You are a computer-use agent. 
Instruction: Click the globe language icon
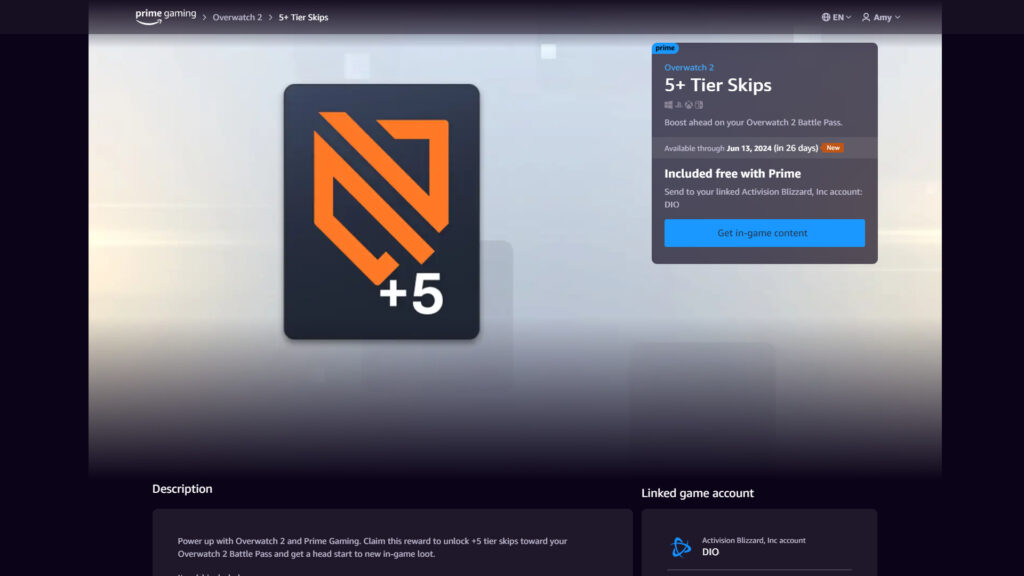tap(826, 17)
